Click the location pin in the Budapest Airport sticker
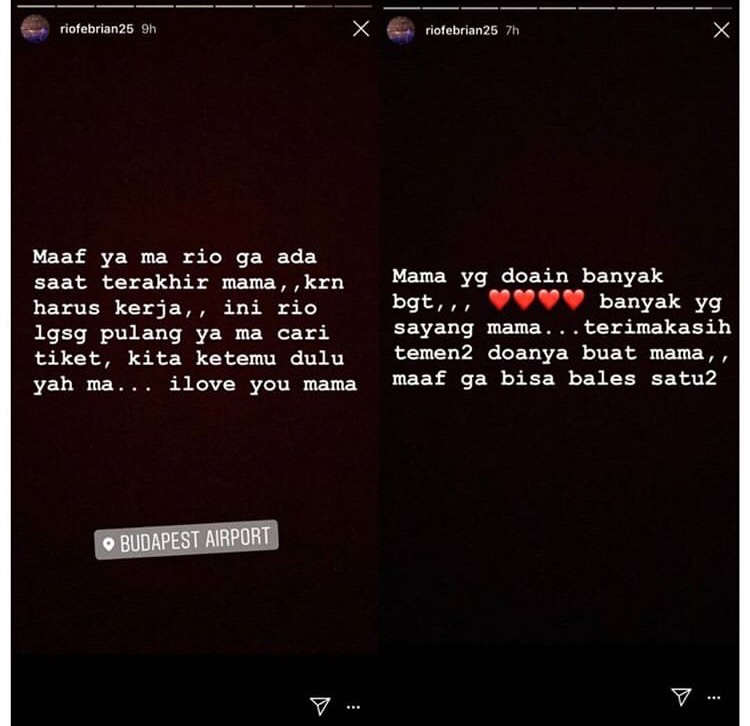750x726 pixels. (109, 544)
